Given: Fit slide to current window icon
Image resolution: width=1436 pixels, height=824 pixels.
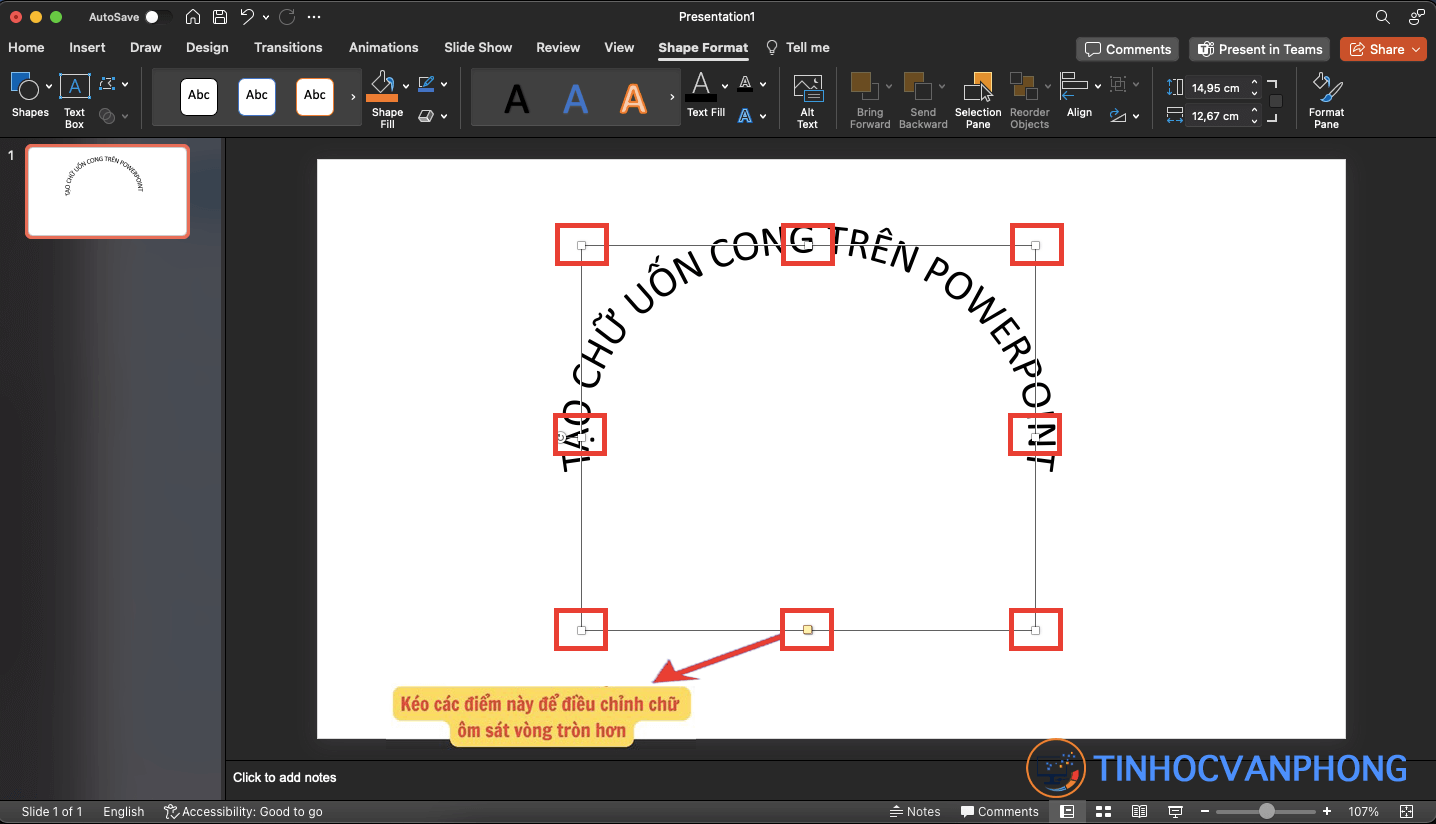Looking at the screenshot, I should 1407,811.
